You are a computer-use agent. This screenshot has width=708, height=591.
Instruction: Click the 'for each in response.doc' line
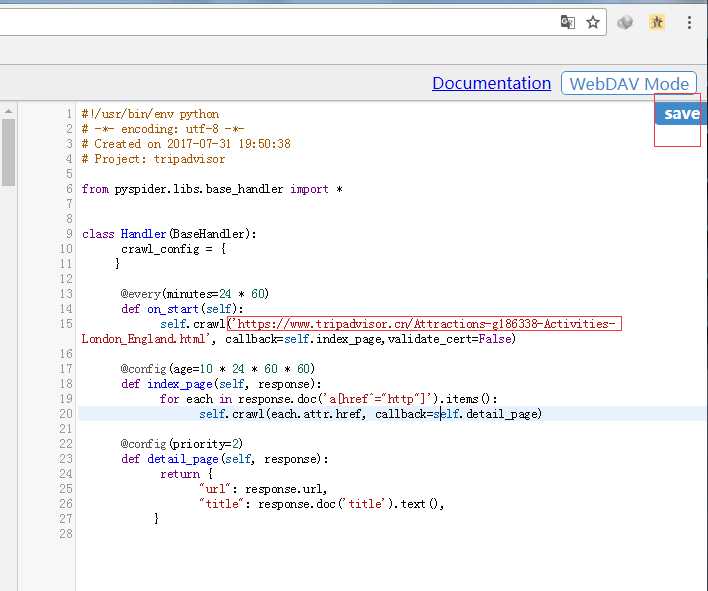click(x=328, y=399)
